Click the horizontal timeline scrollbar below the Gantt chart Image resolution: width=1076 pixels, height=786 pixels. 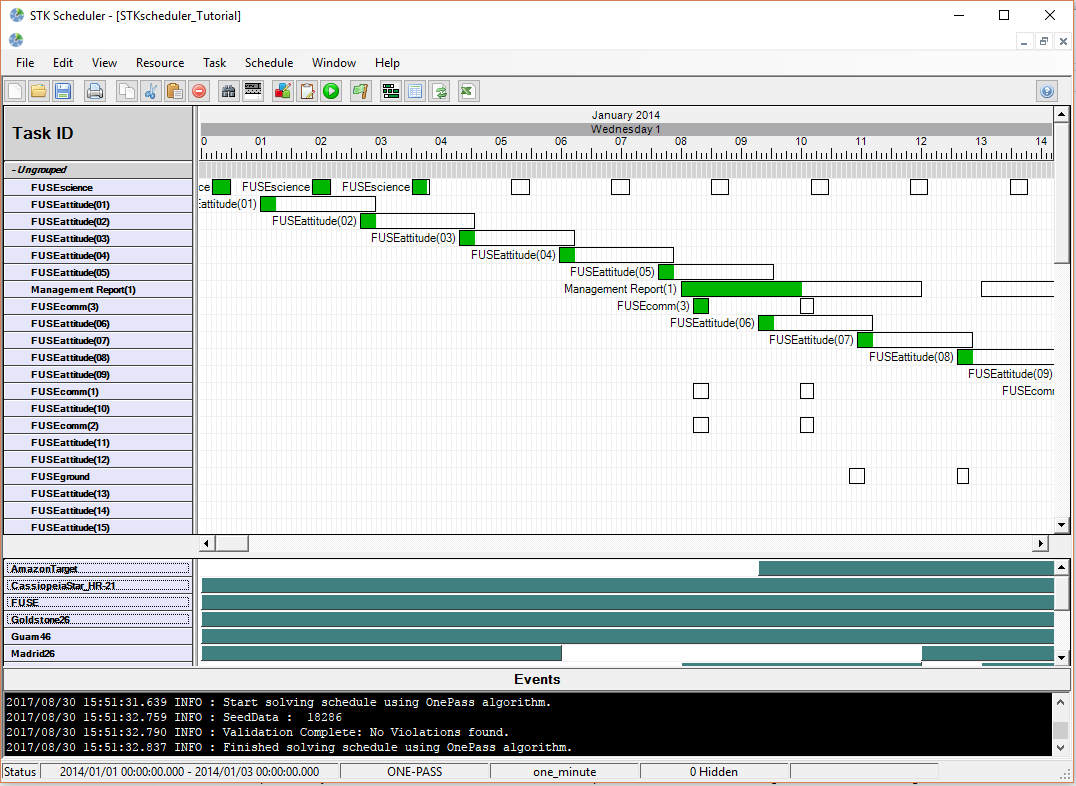(x=232, y=543)
